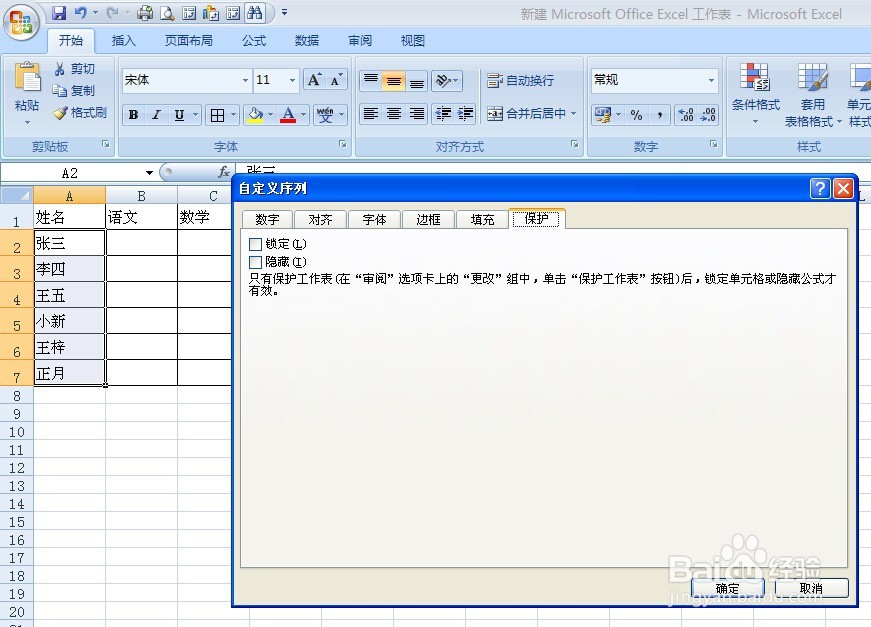Enable the 锁定 (Lock) checkbox
The image size is (871, 627).
256,243
